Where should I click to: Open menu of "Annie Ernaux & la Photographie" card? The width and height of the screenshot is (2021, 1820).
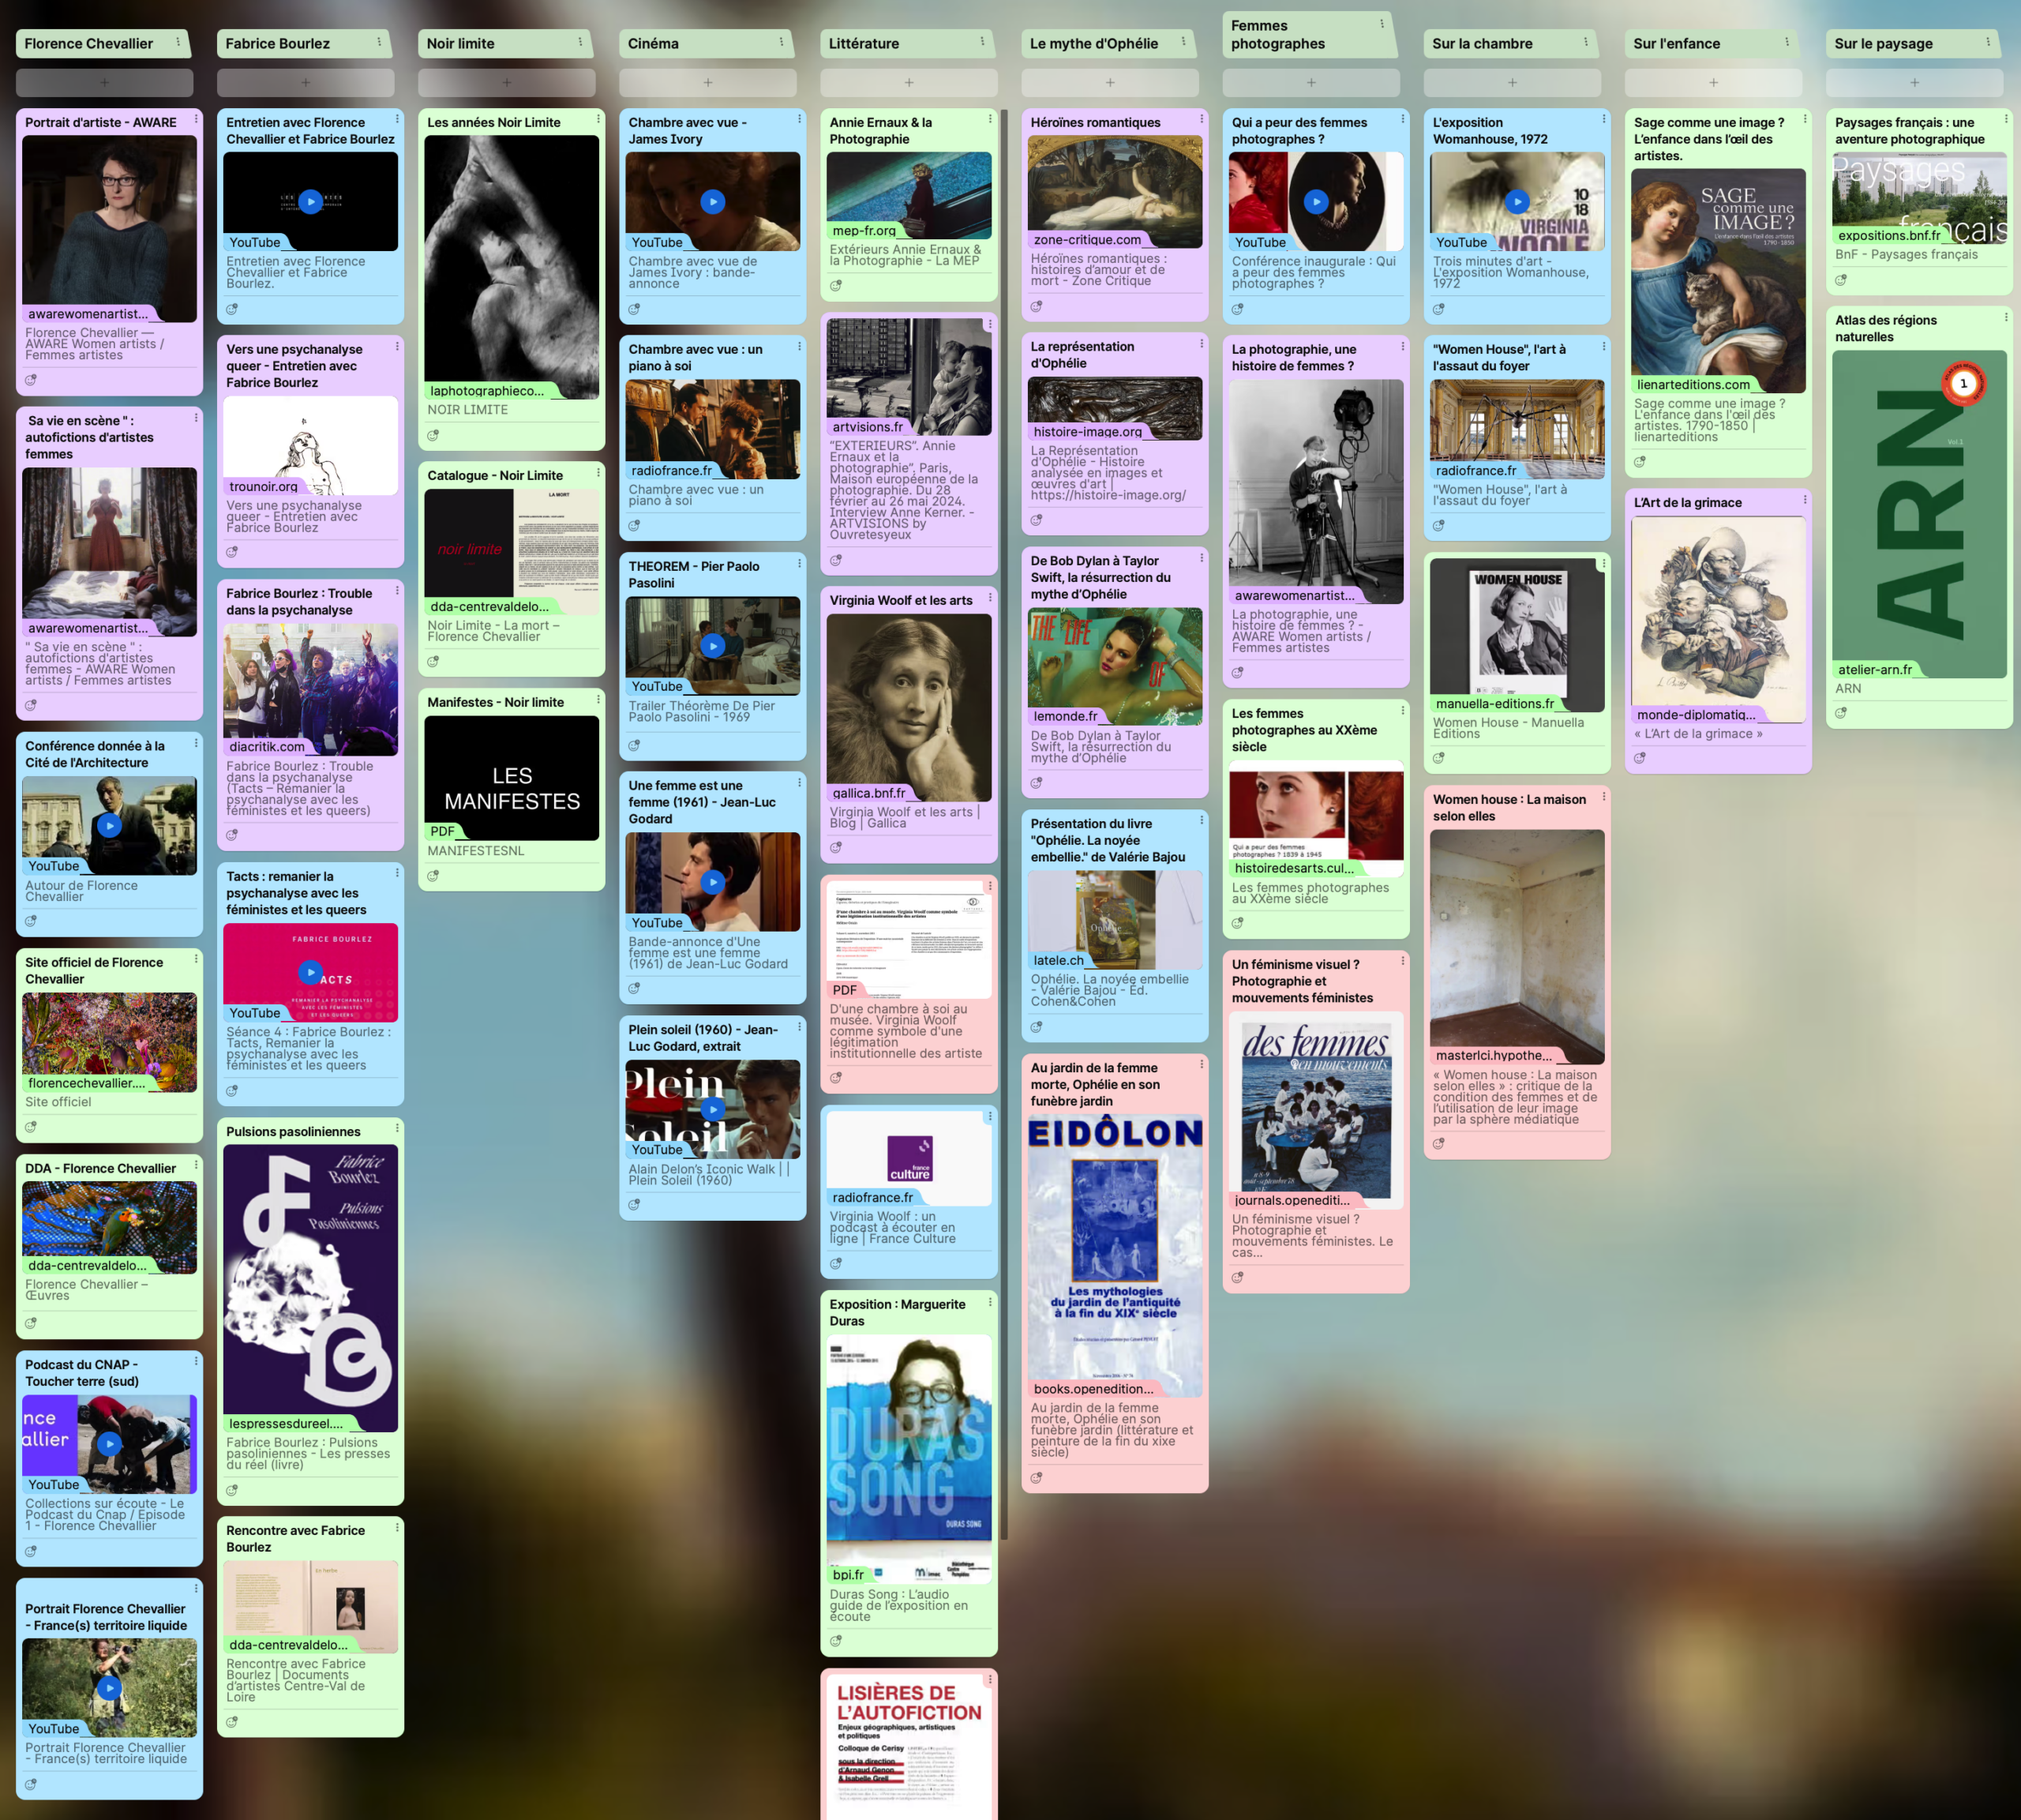click(x=990, y=119)
